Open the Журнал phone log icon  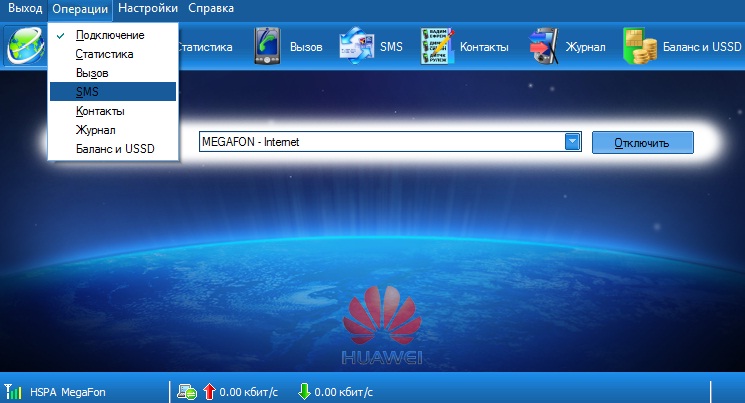tap(544, 46)
